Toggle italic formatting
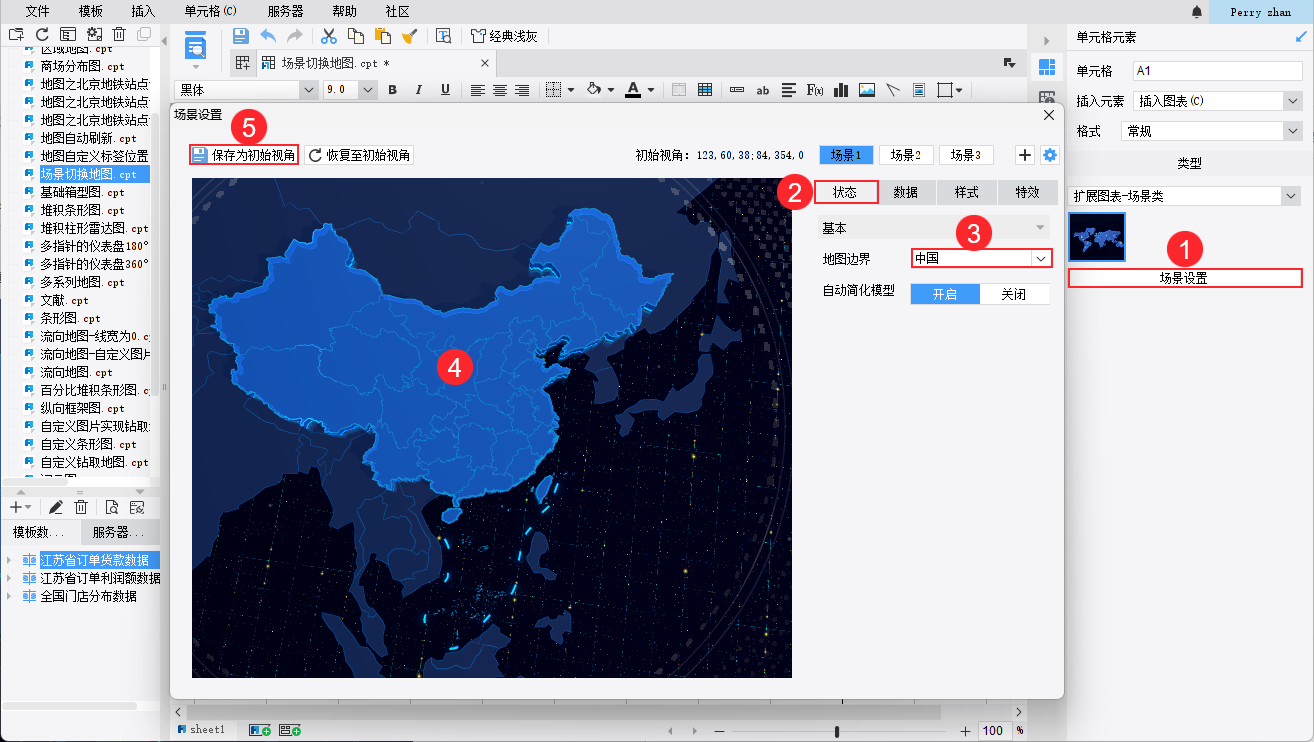1314x742 pixels. click(x=419, y=90)
